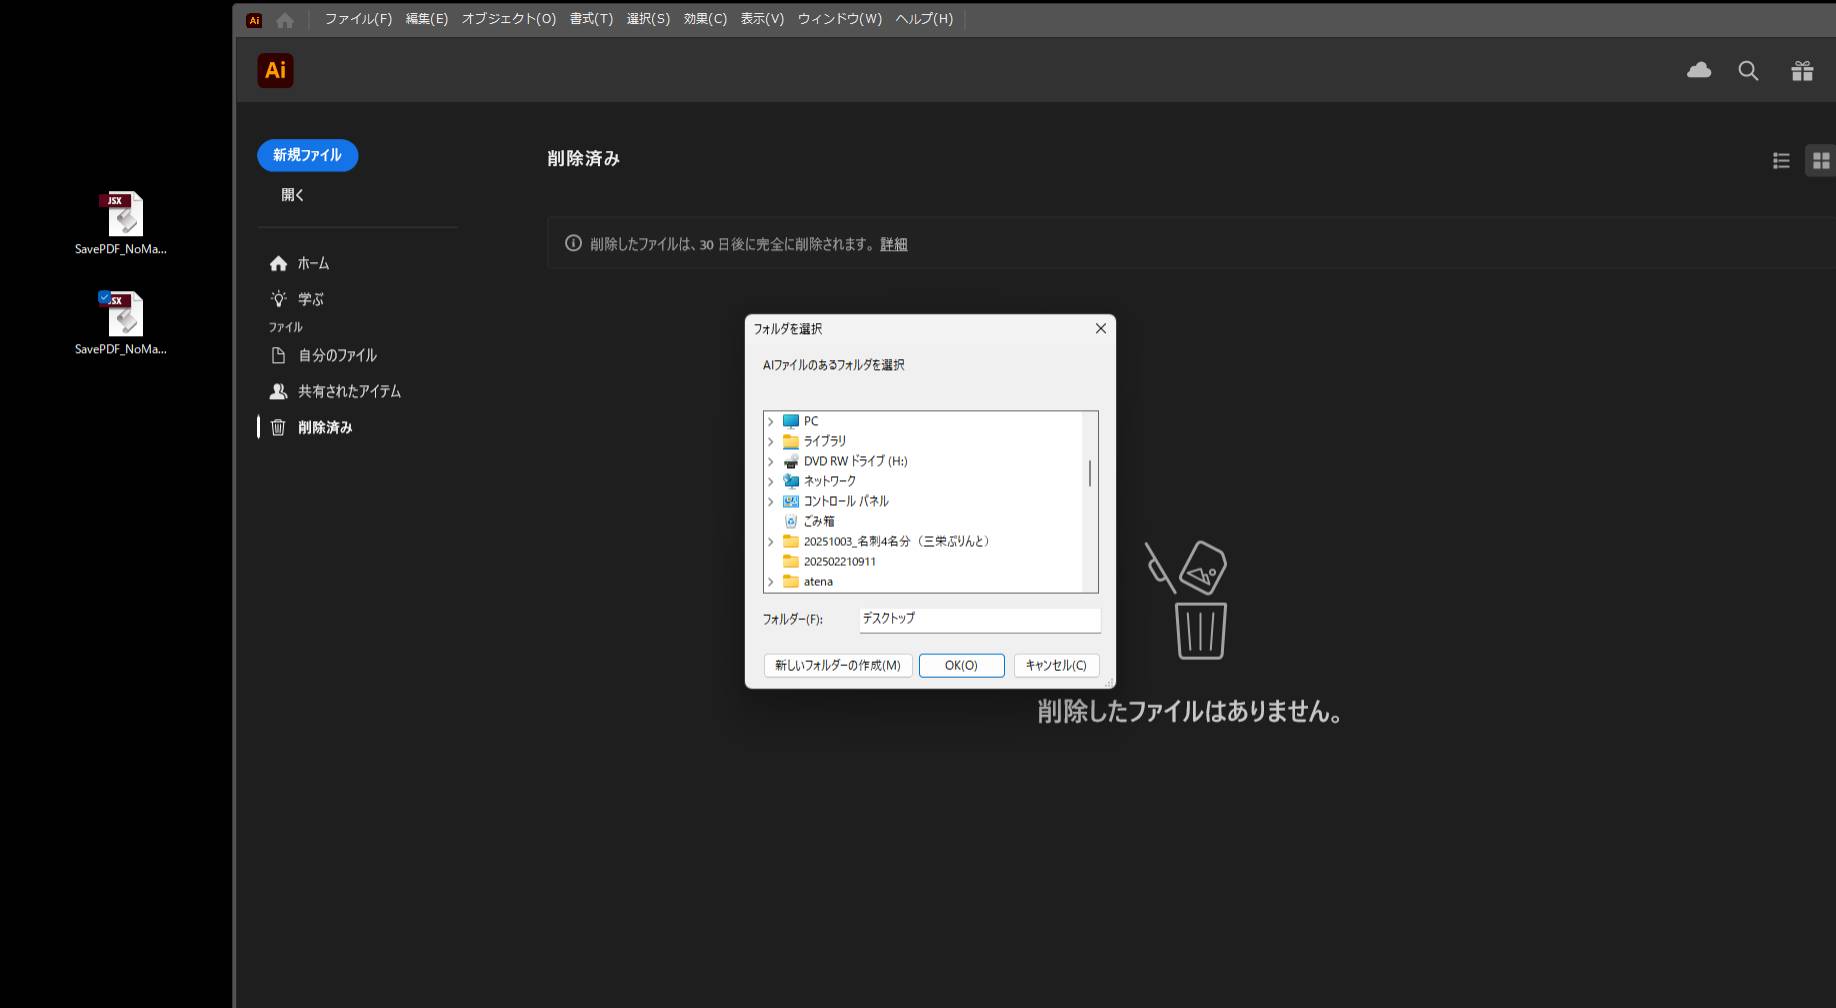1836x1008 pixels.
Task: Open the ファイル(F) menu
Action: point(358,19)
